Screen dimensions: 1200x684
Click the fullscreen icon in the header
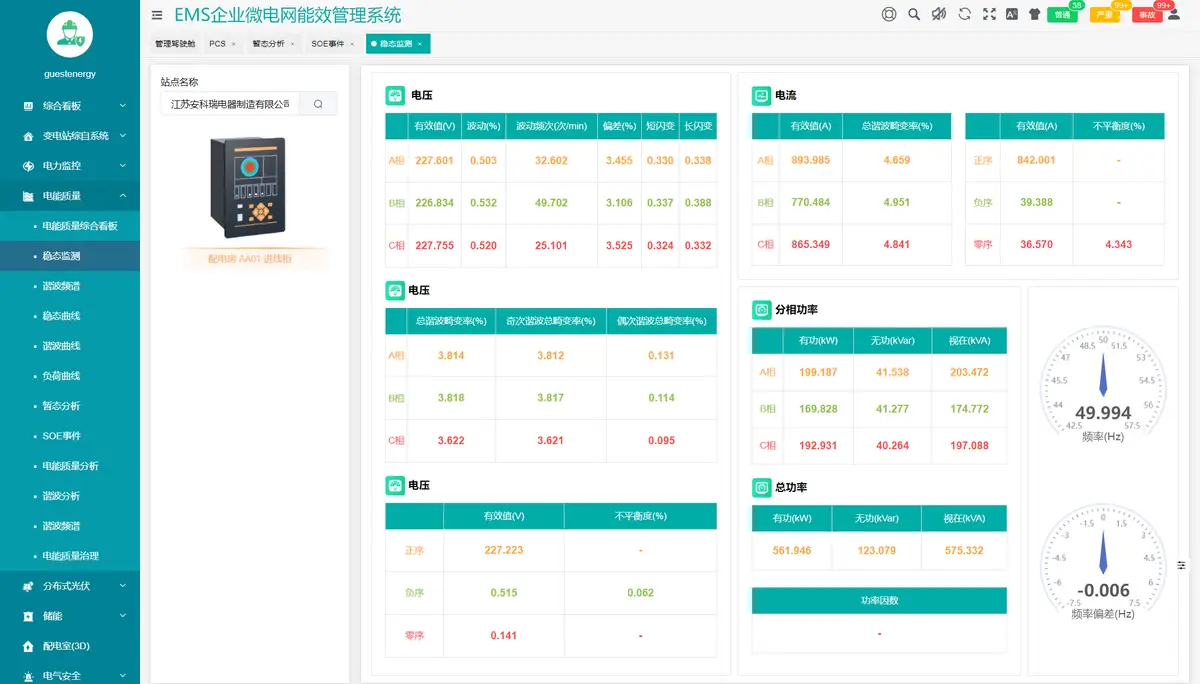(x=988, y=14)
